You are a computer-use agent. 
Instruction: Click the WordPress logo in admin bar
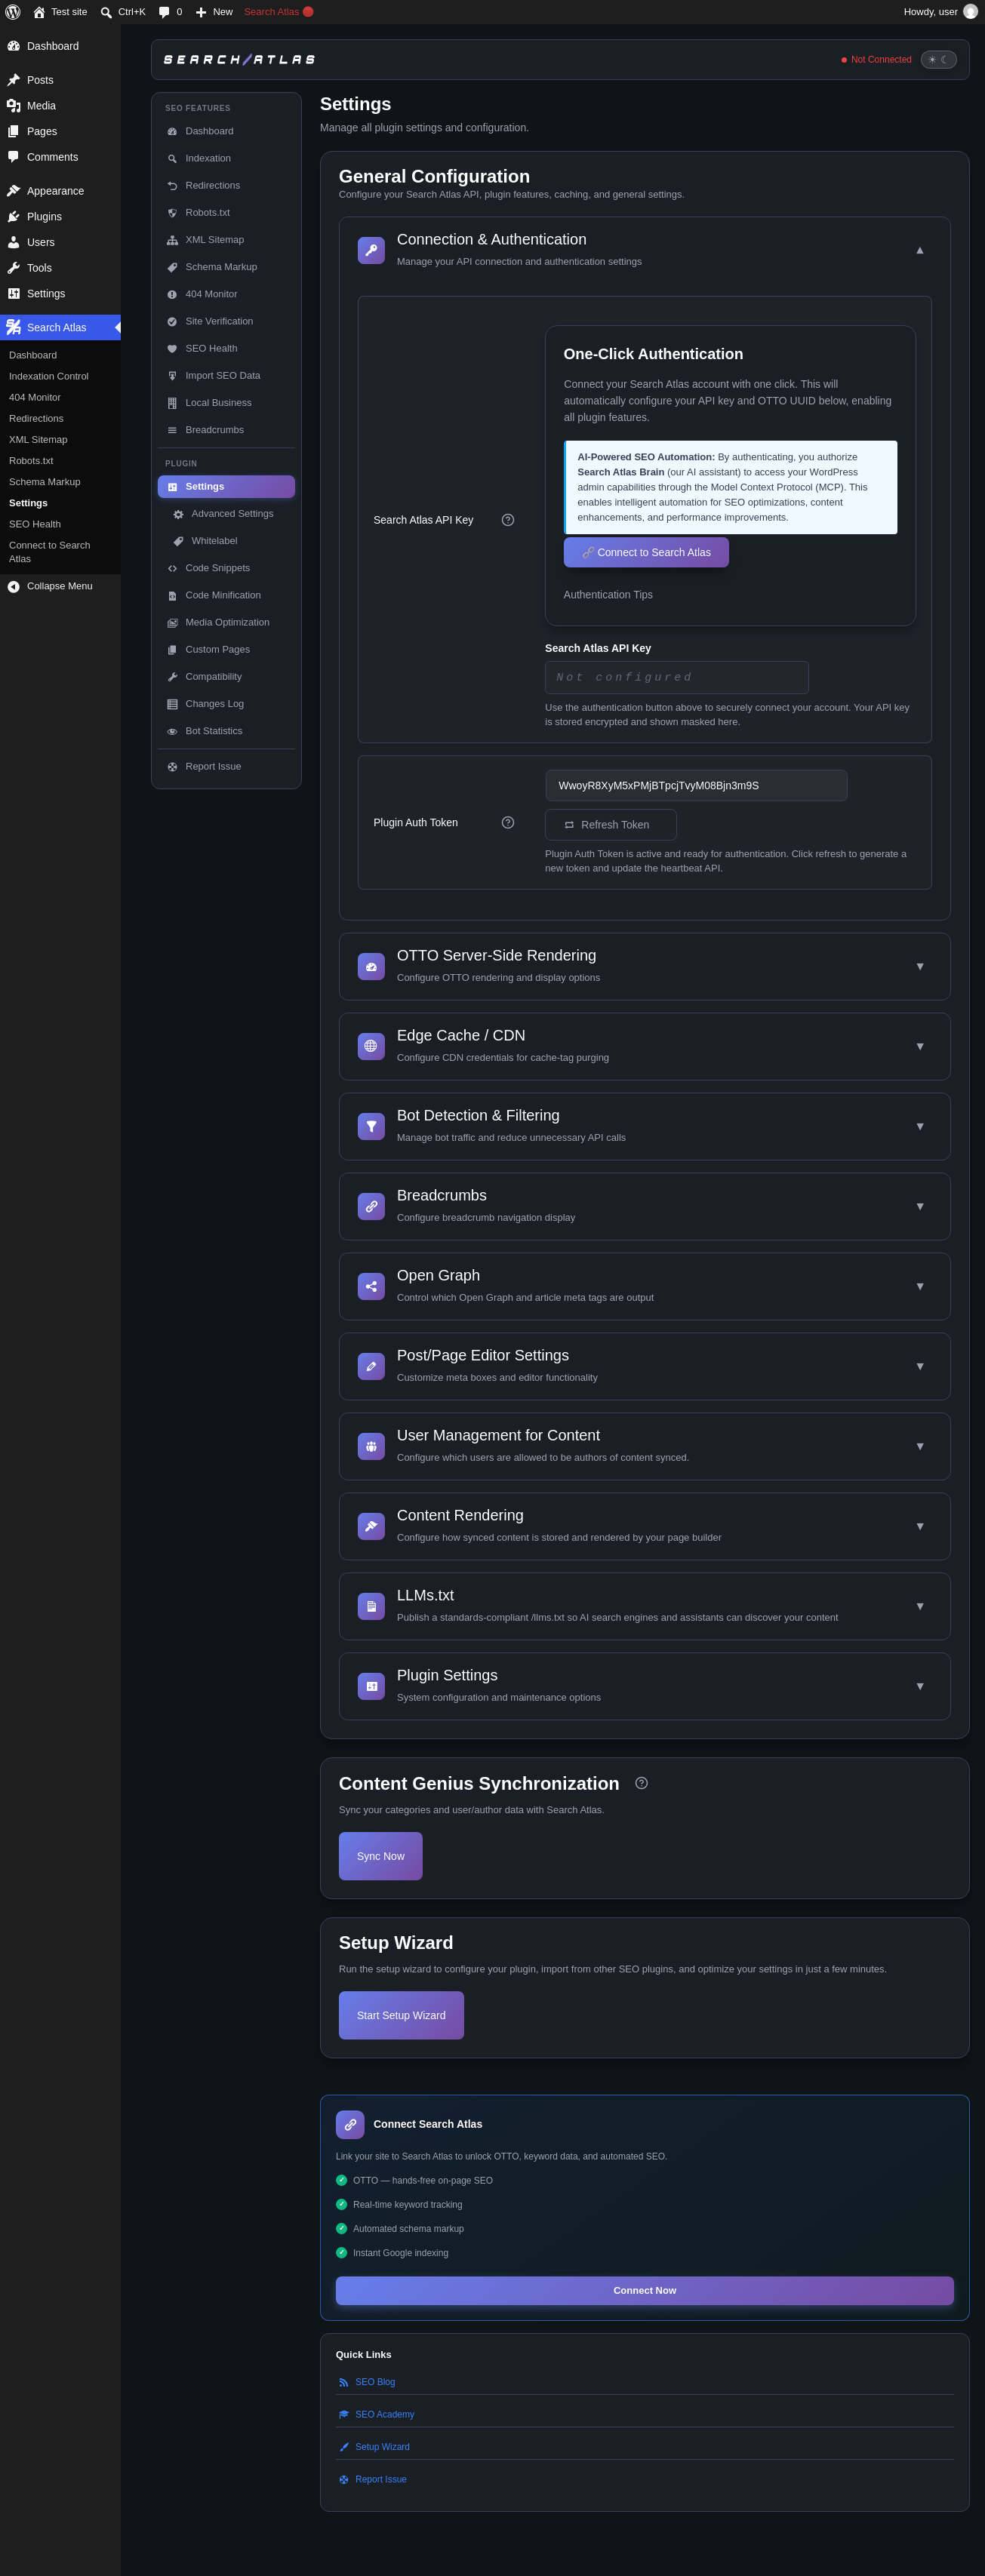pos(13,12)
